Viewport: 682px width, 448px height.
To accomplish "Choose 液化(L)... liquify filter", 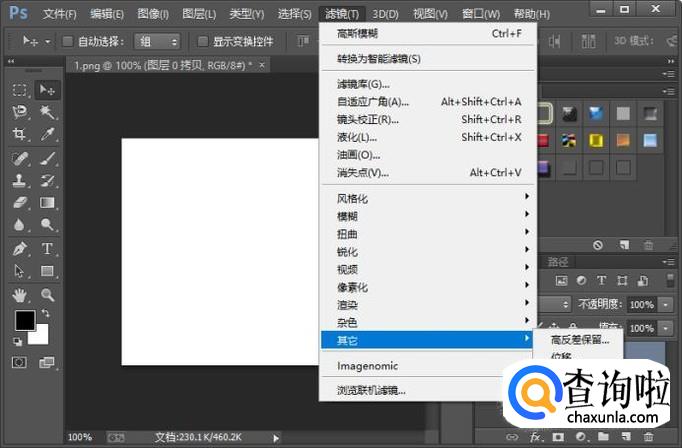I will [428, 137].
